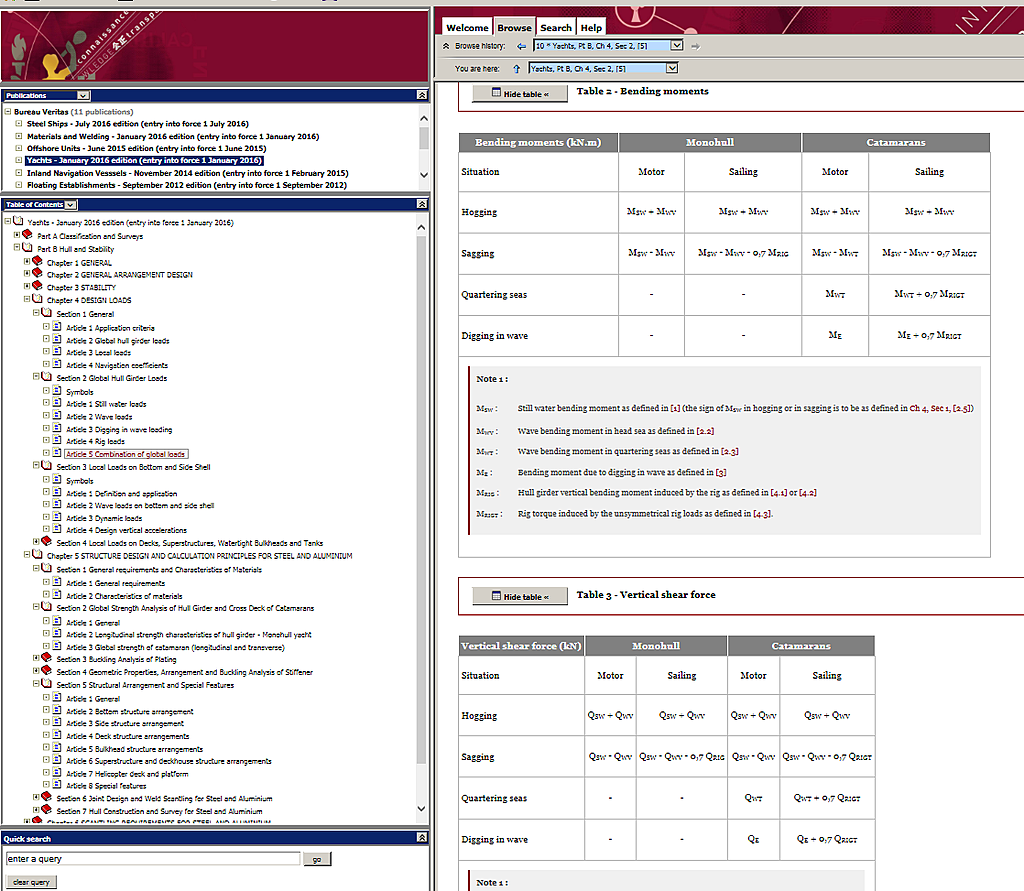Follow the [2.2] reference link in Note 1
Screen dimensions: 1024x891
click(705, 431)
